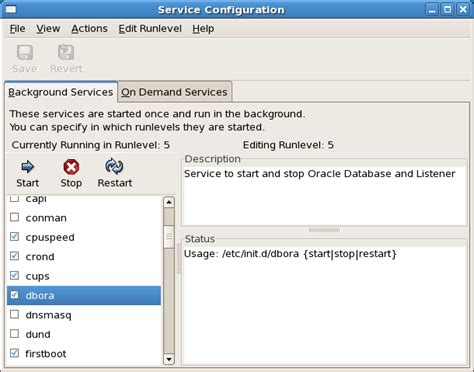
Task: Select the conman service row
Action: [x=84, y=218]
